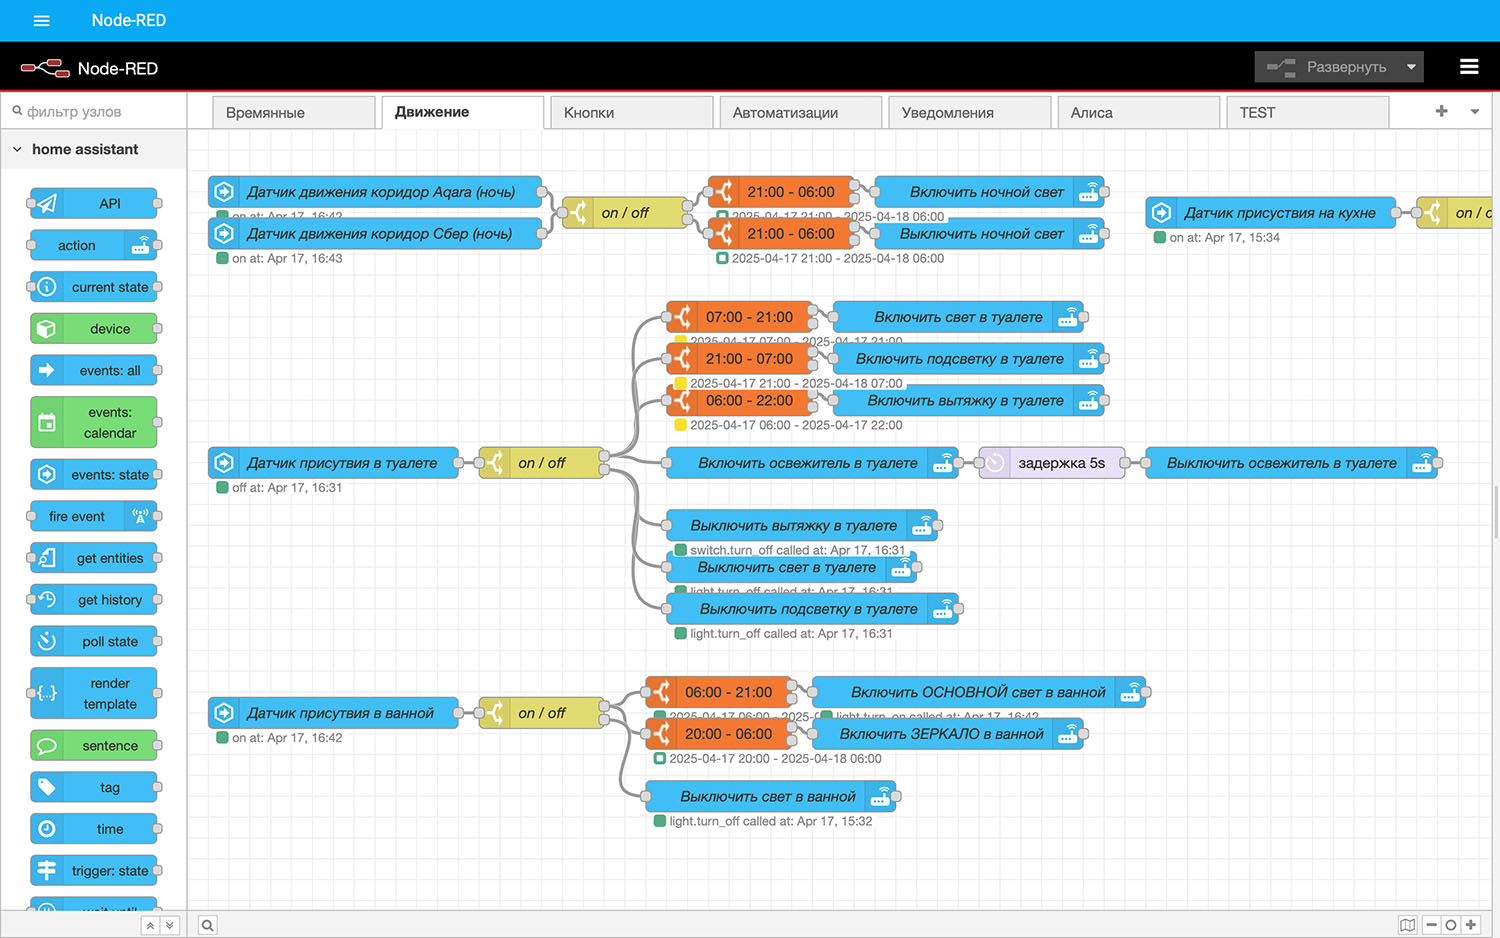Open the Home Assistant hamburger menu

click(x=41, y=20)
